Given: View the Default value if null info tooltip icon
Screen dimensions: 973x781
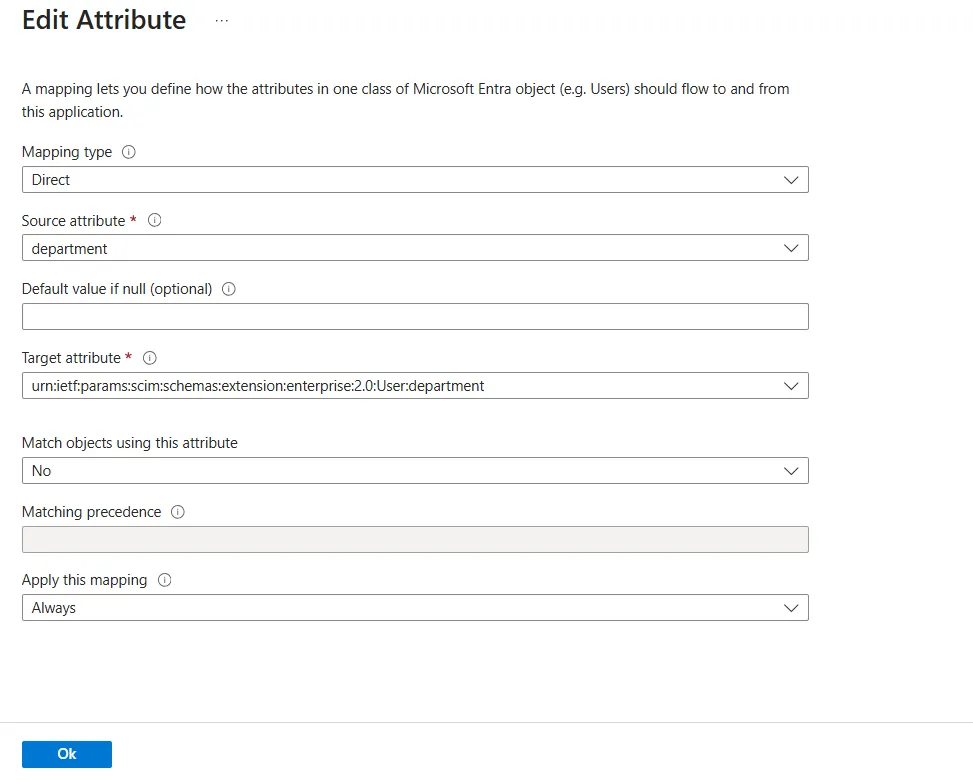Looking at the screenshot, I should click(229, 289).
